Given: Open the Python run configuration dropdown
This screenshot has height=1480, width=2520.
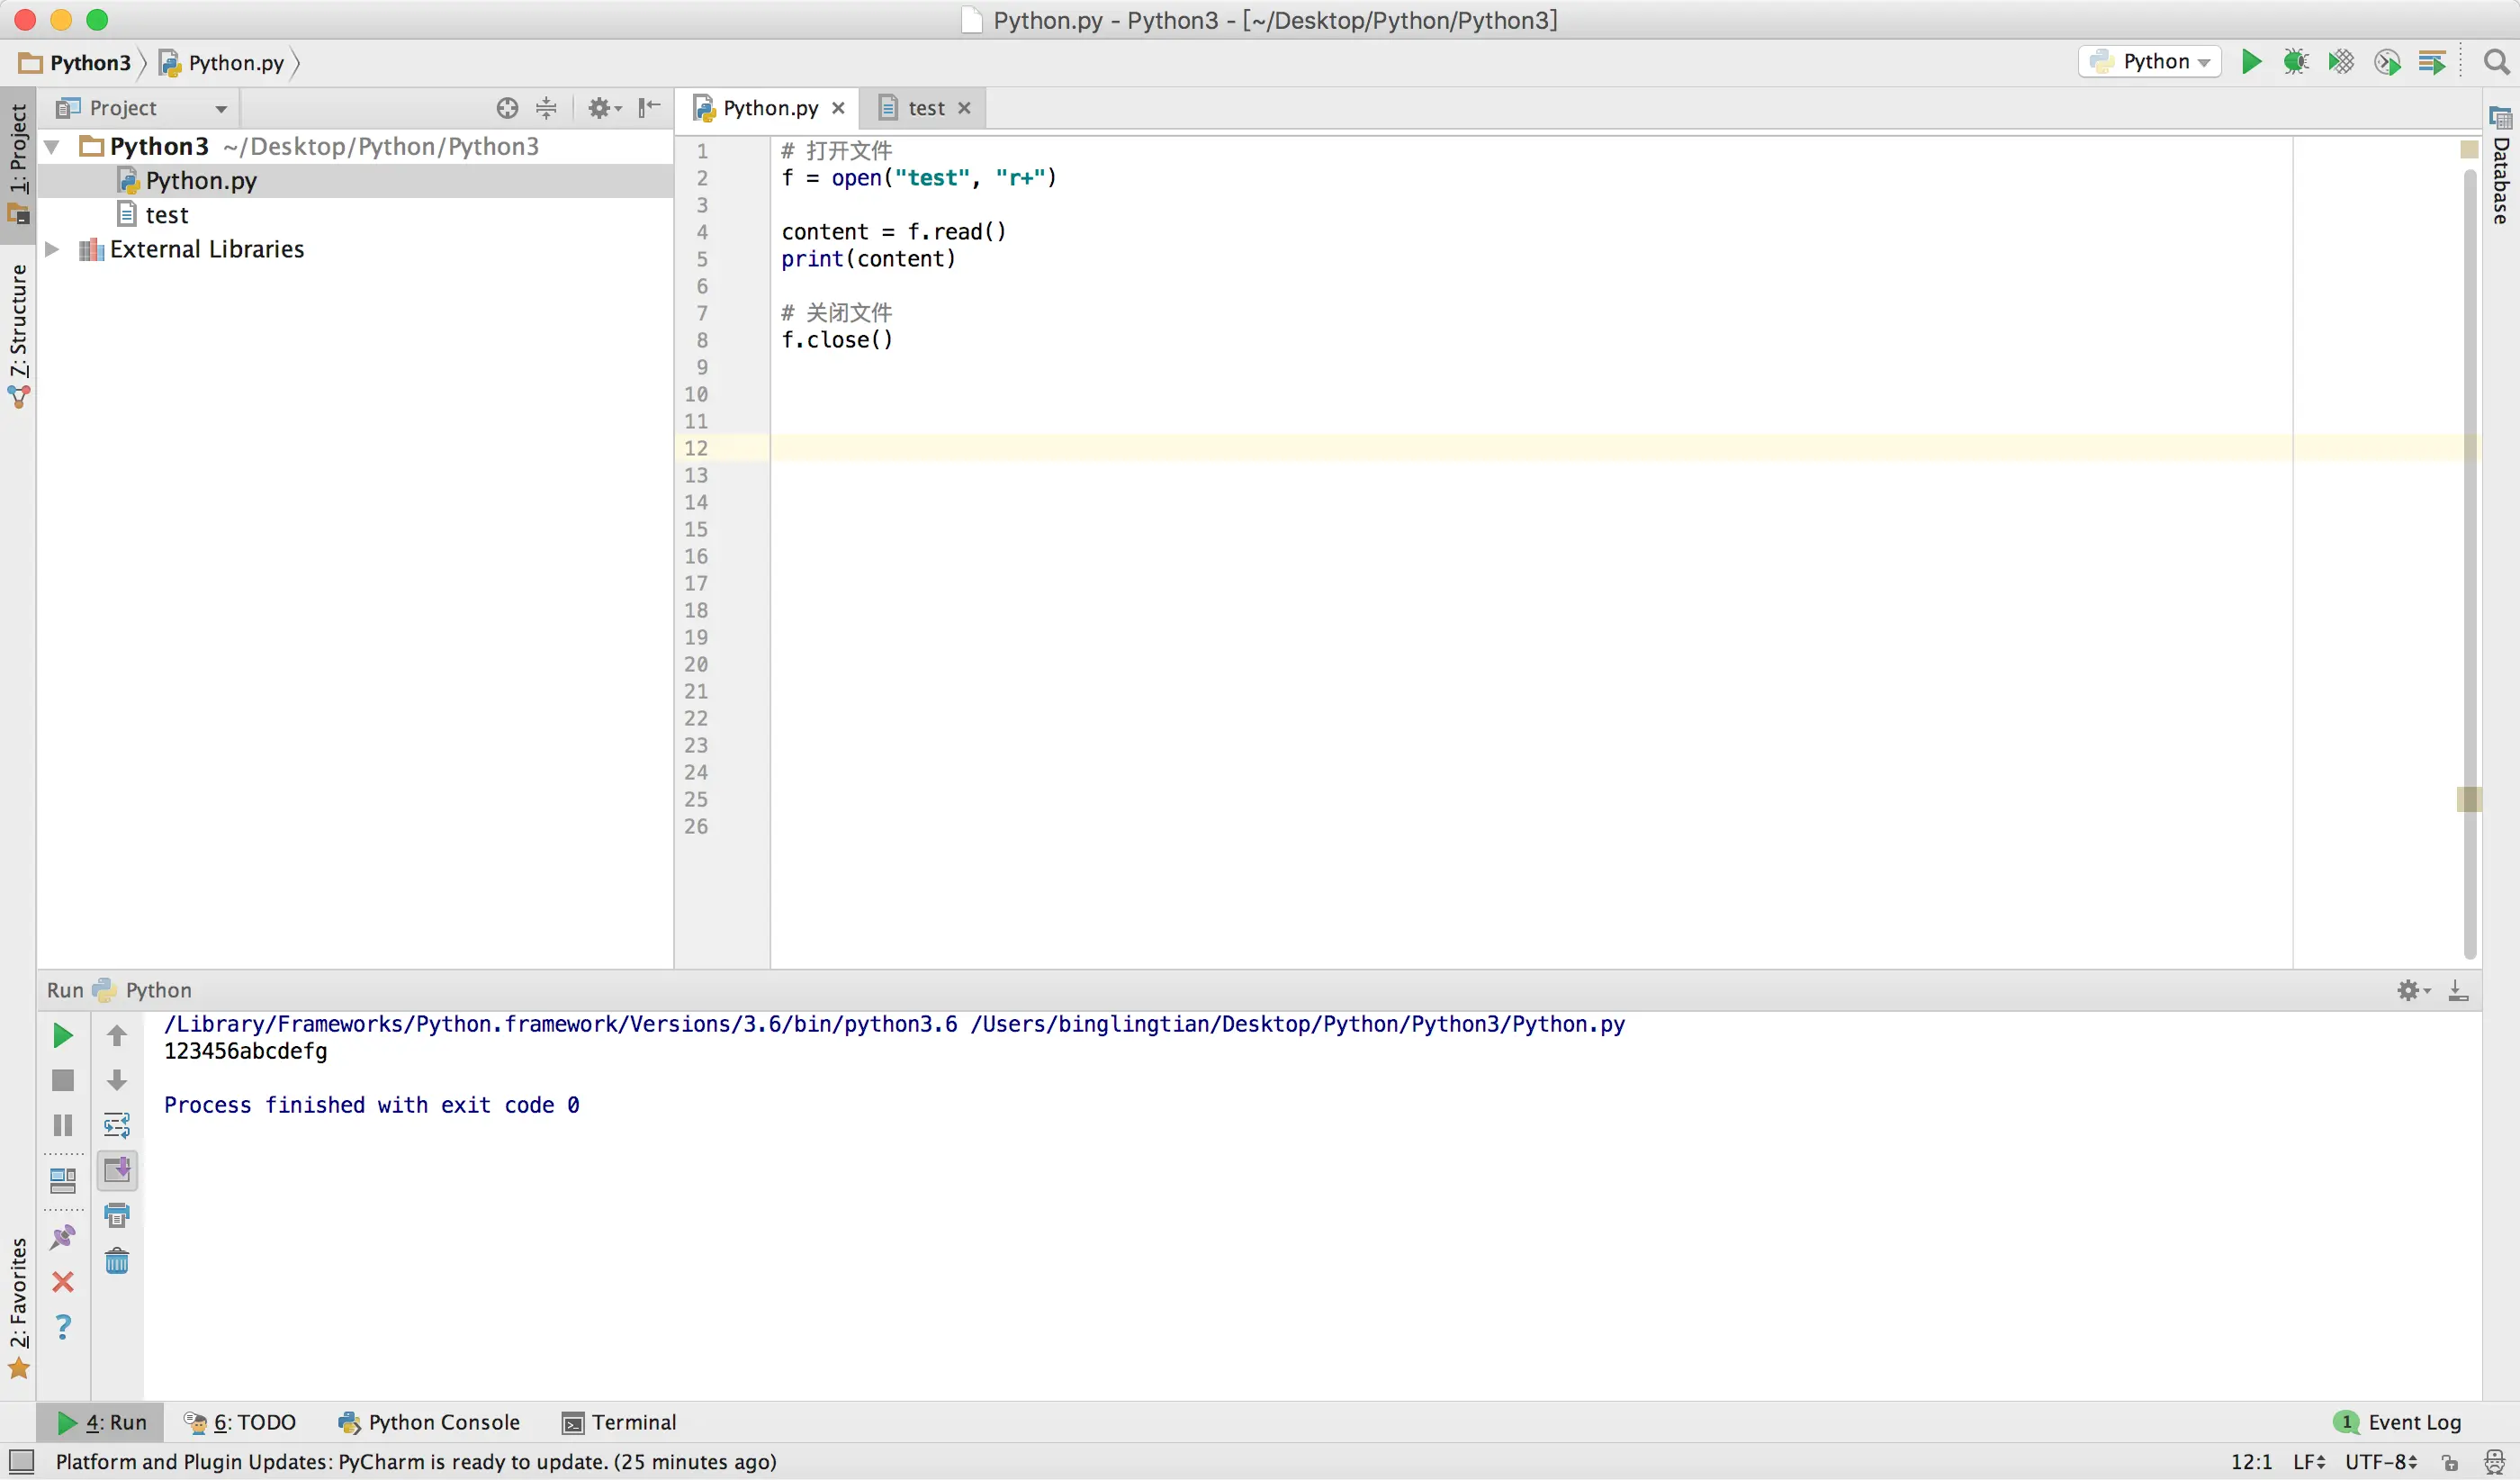Looking at the screenshot, I should point(2150,62).
